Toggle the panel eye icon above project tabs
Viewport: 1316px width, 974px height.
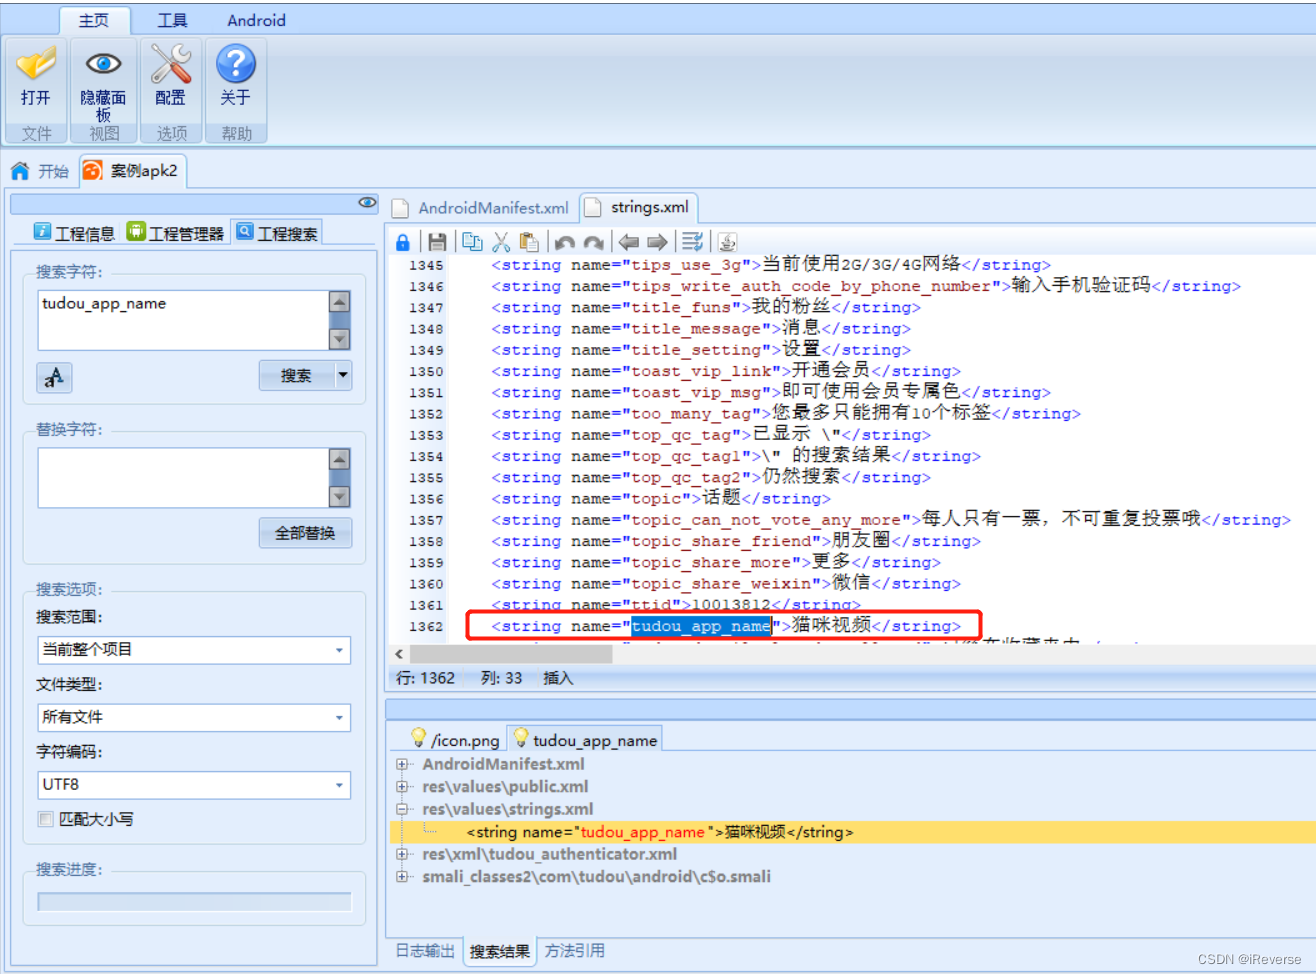point(367,203)
